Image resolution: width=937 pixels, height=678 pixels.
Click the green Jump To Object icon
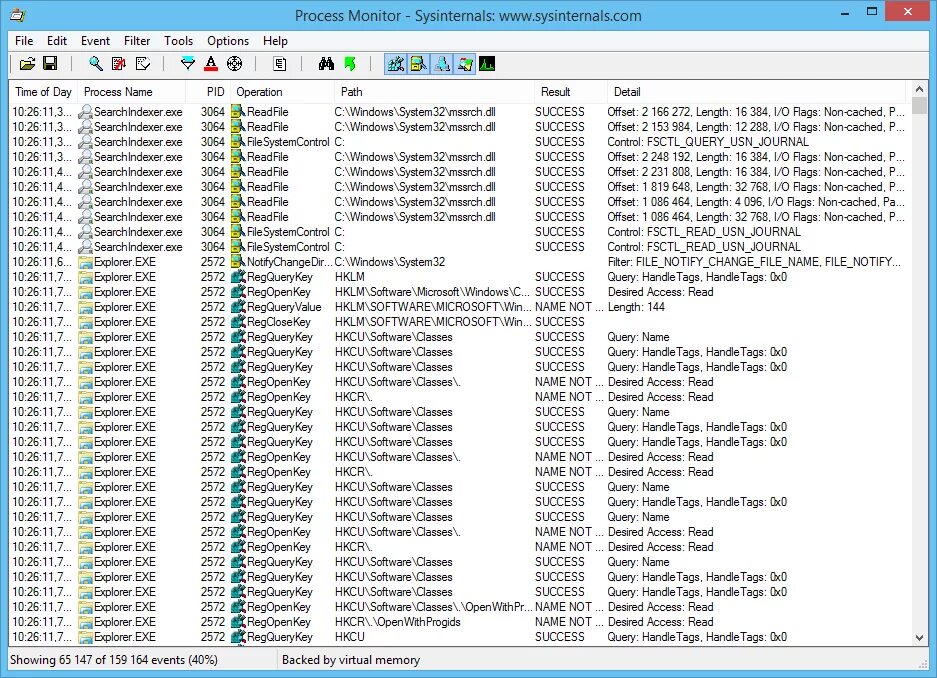[350, 63]
